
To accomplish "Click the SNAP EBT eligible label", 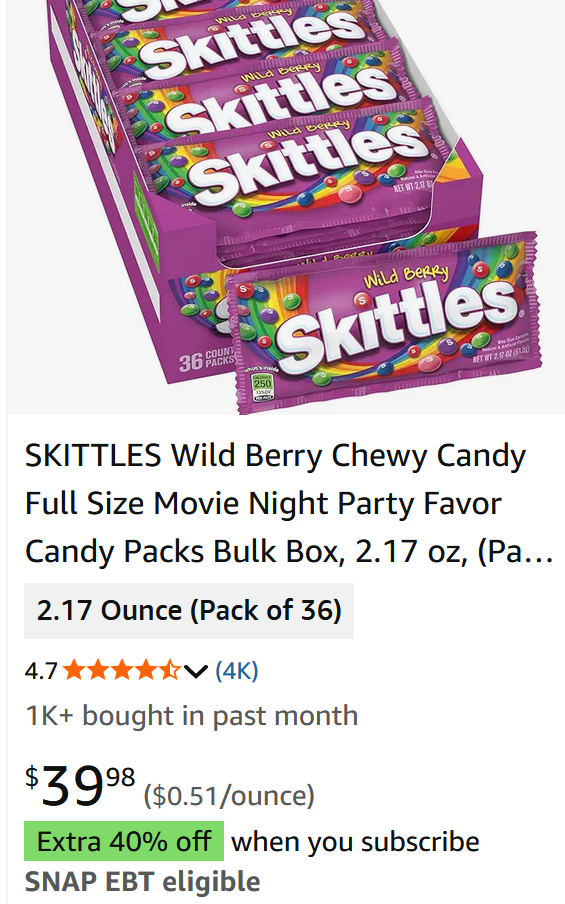I will (x=142, y=882).
